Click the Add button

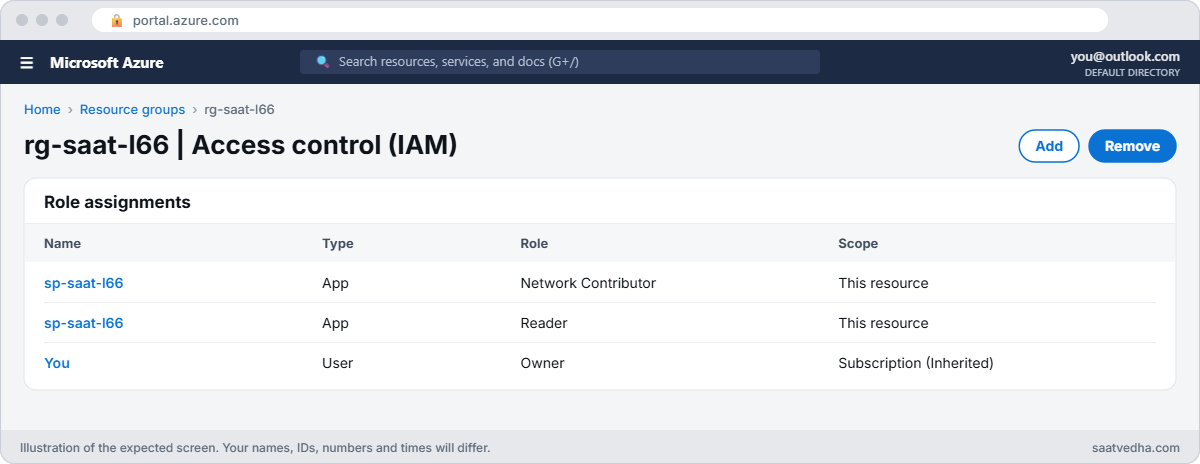pos(1049,146)
